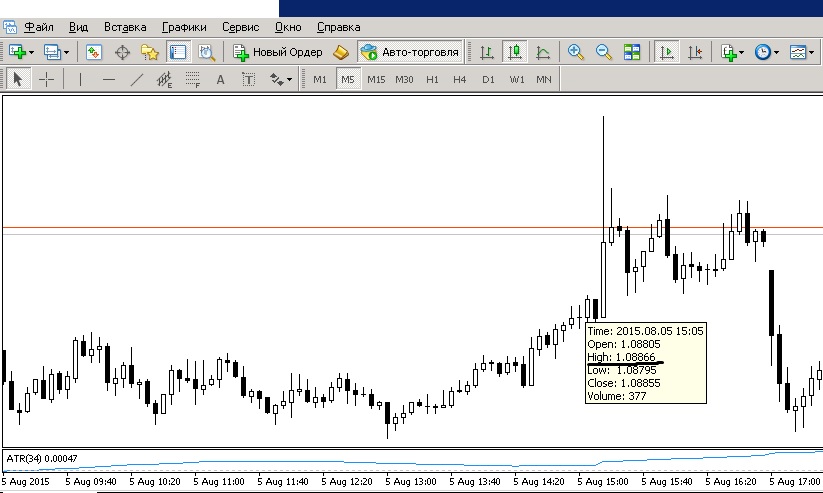This screenshot has width=823, height=493.
Task: Open the indicators list dropdown
Action: pos(742,52)
